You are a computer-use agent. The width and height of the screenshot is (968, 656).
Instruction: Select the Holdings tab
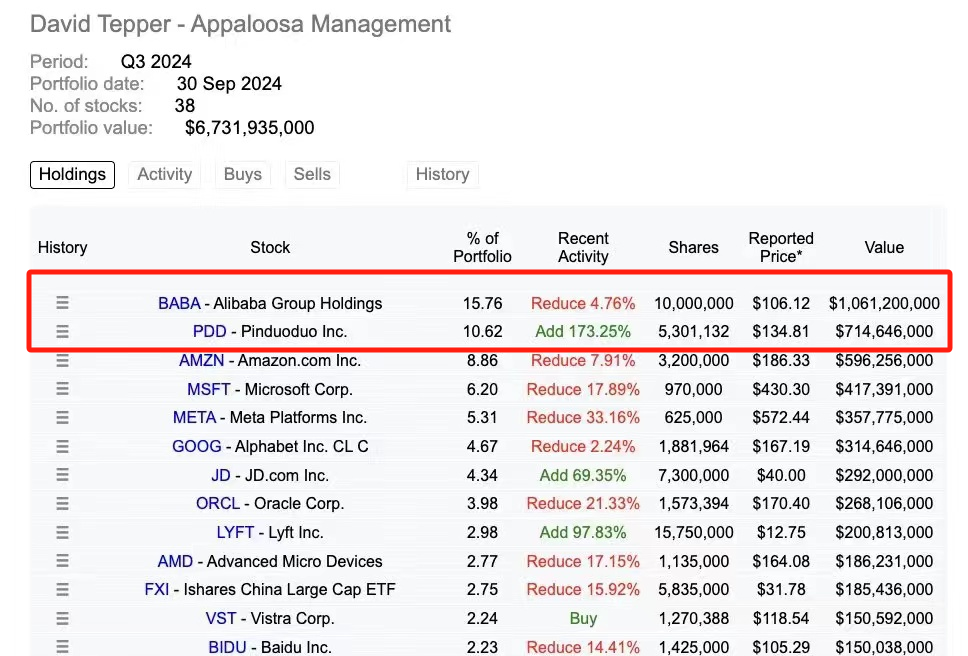pos(72,174)
